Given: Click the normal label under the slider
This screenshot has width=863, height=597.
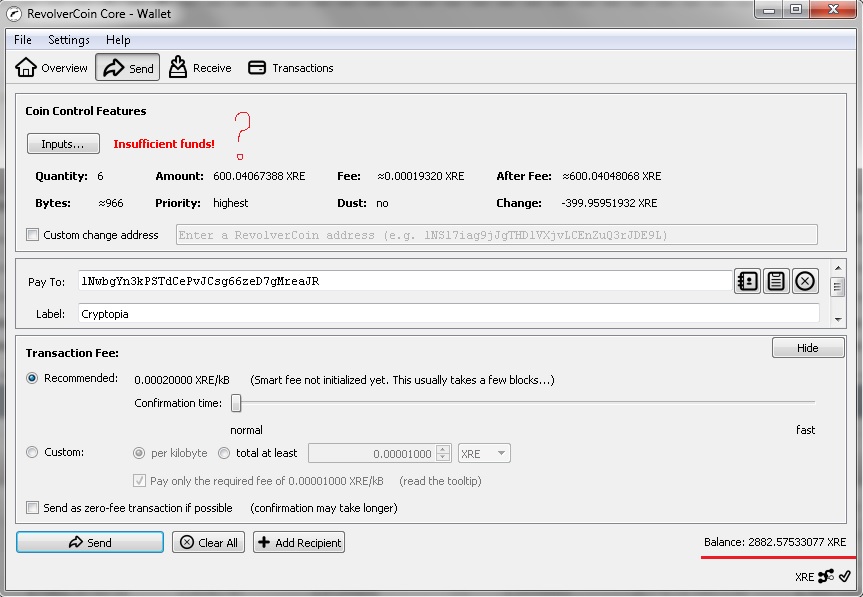Looking at the screenshot, I should coord(246,430).
